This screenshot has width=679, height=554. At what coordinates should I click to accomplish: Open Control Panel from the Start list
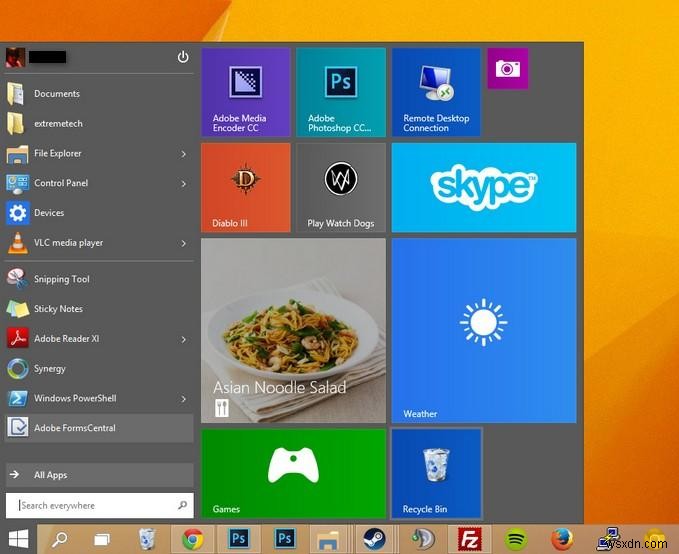pyautogui.click(x=99, y=183)
